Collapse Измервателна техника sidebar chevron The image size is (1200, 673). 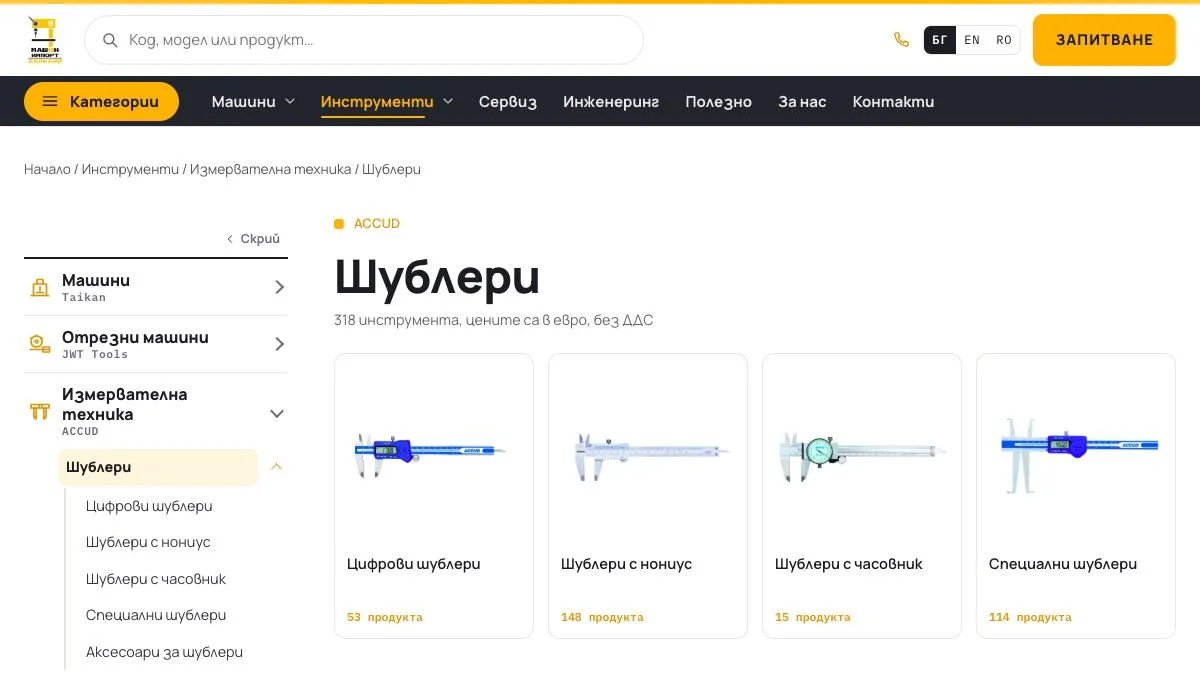pyautogui.click(x=278, y=413)
